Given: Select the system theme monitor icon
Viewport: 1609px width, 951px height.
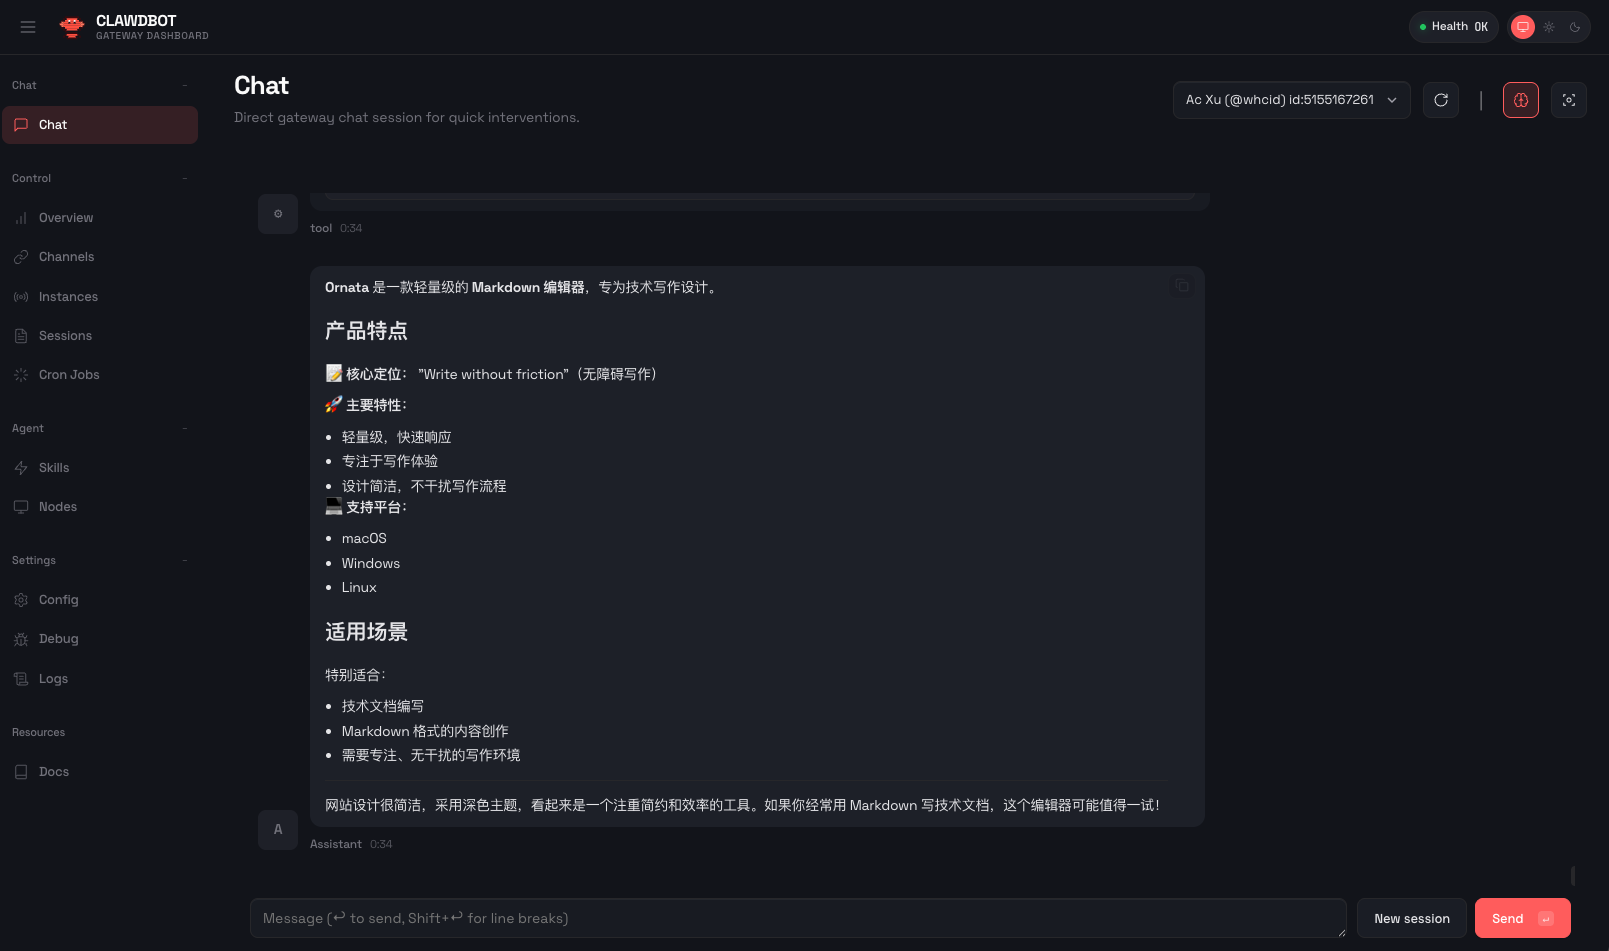Looking at the screenshot, I should [x=1522, y=27].
